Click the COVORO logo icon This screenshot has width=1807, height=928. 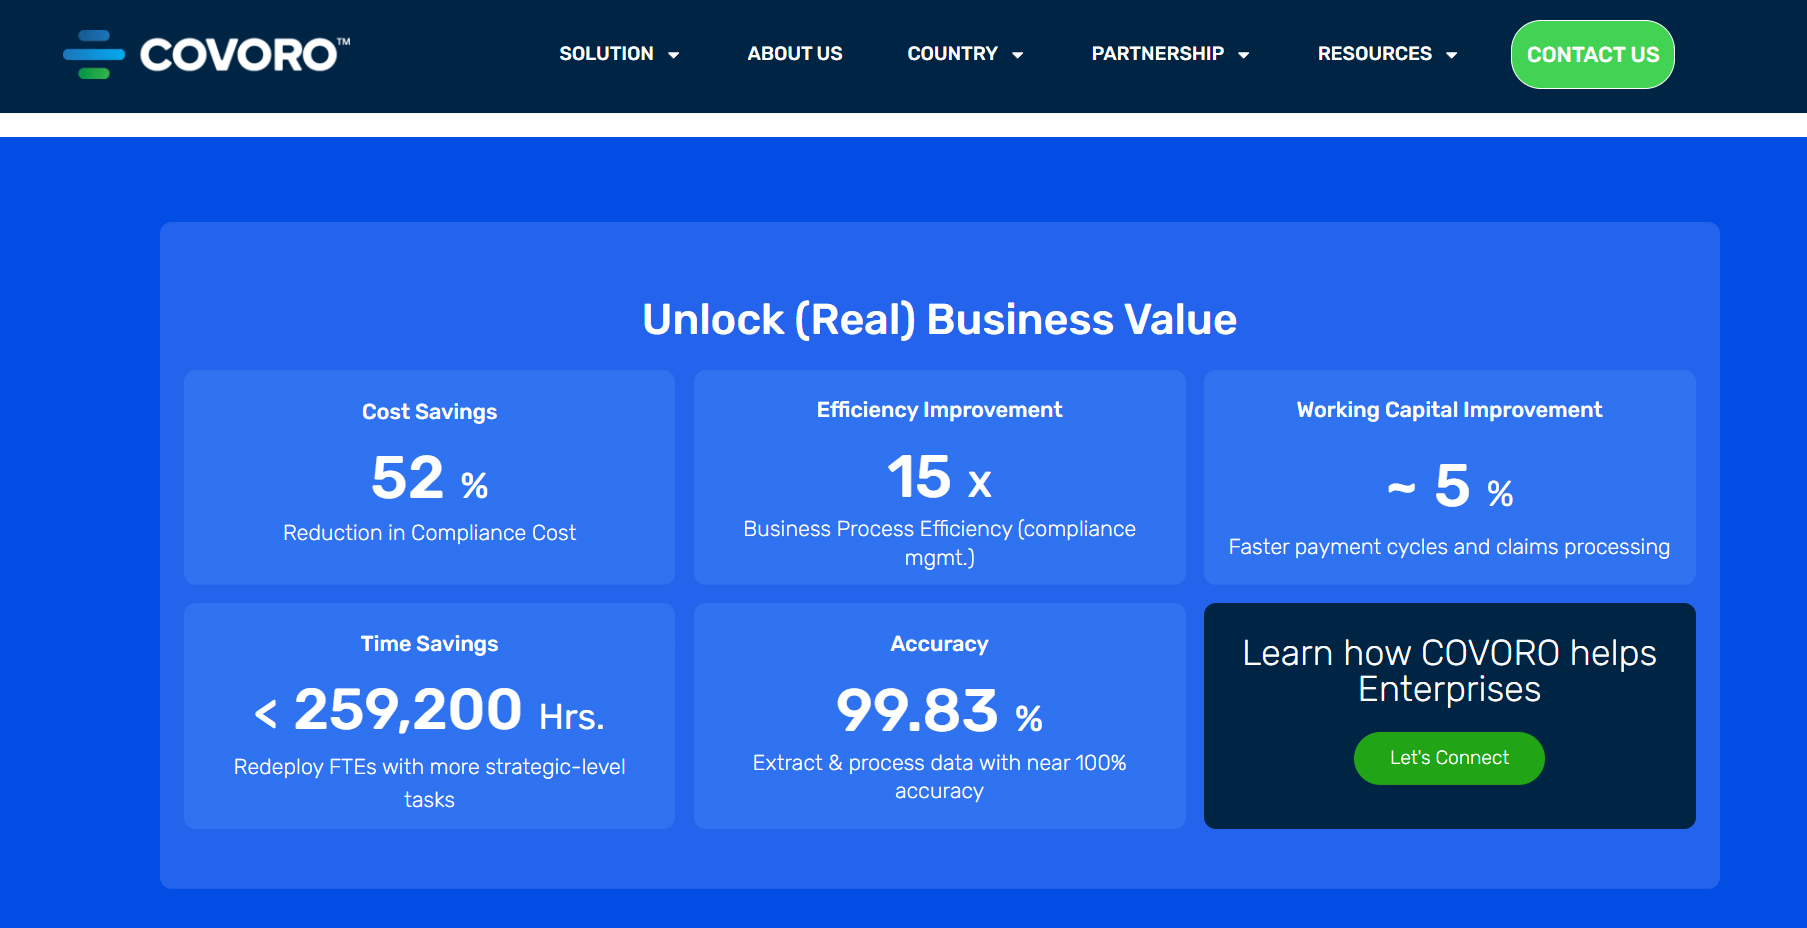click(94, 54)
